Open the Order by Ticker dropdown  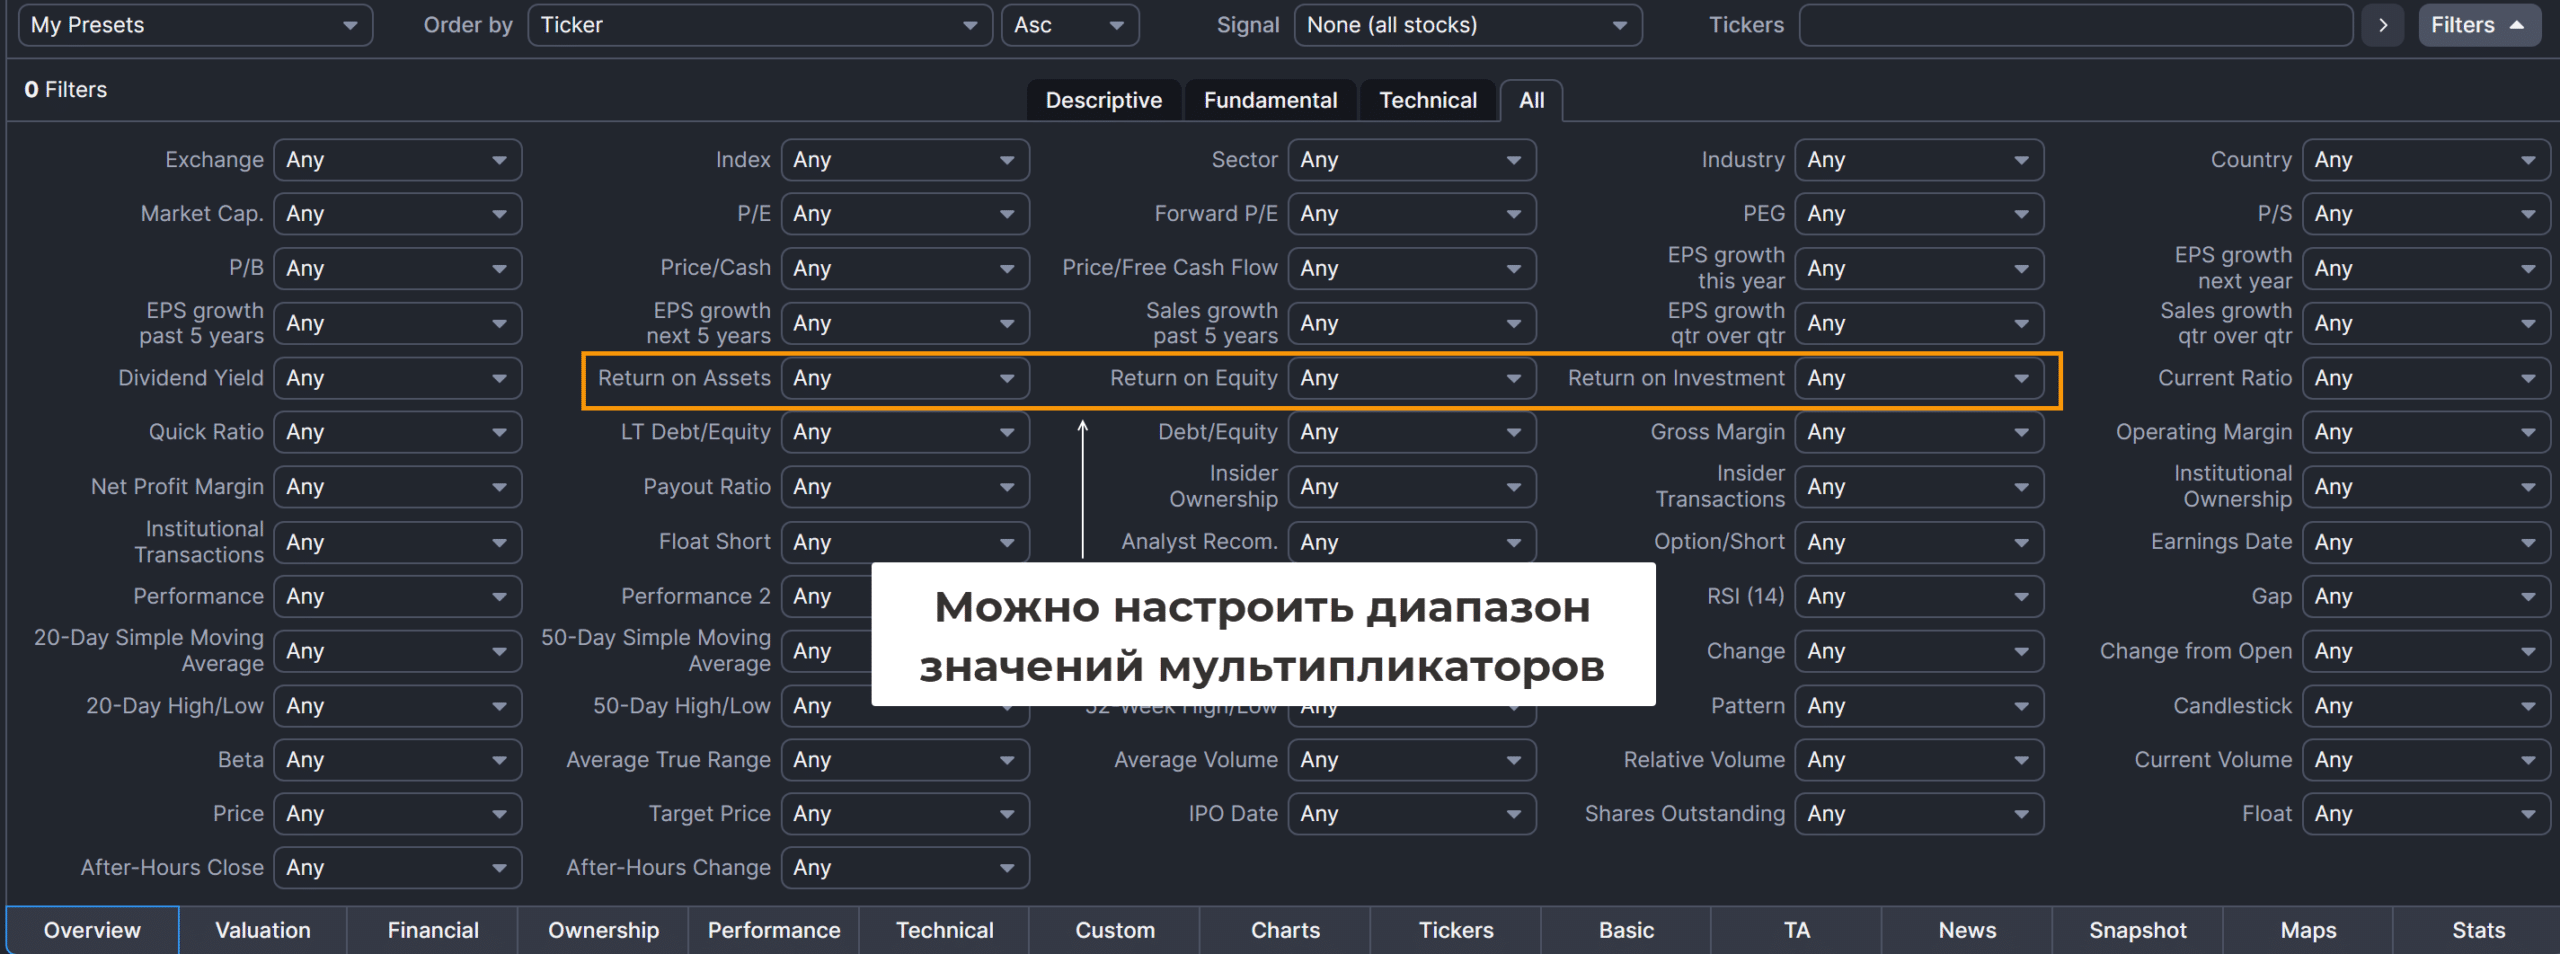[758, 25]
